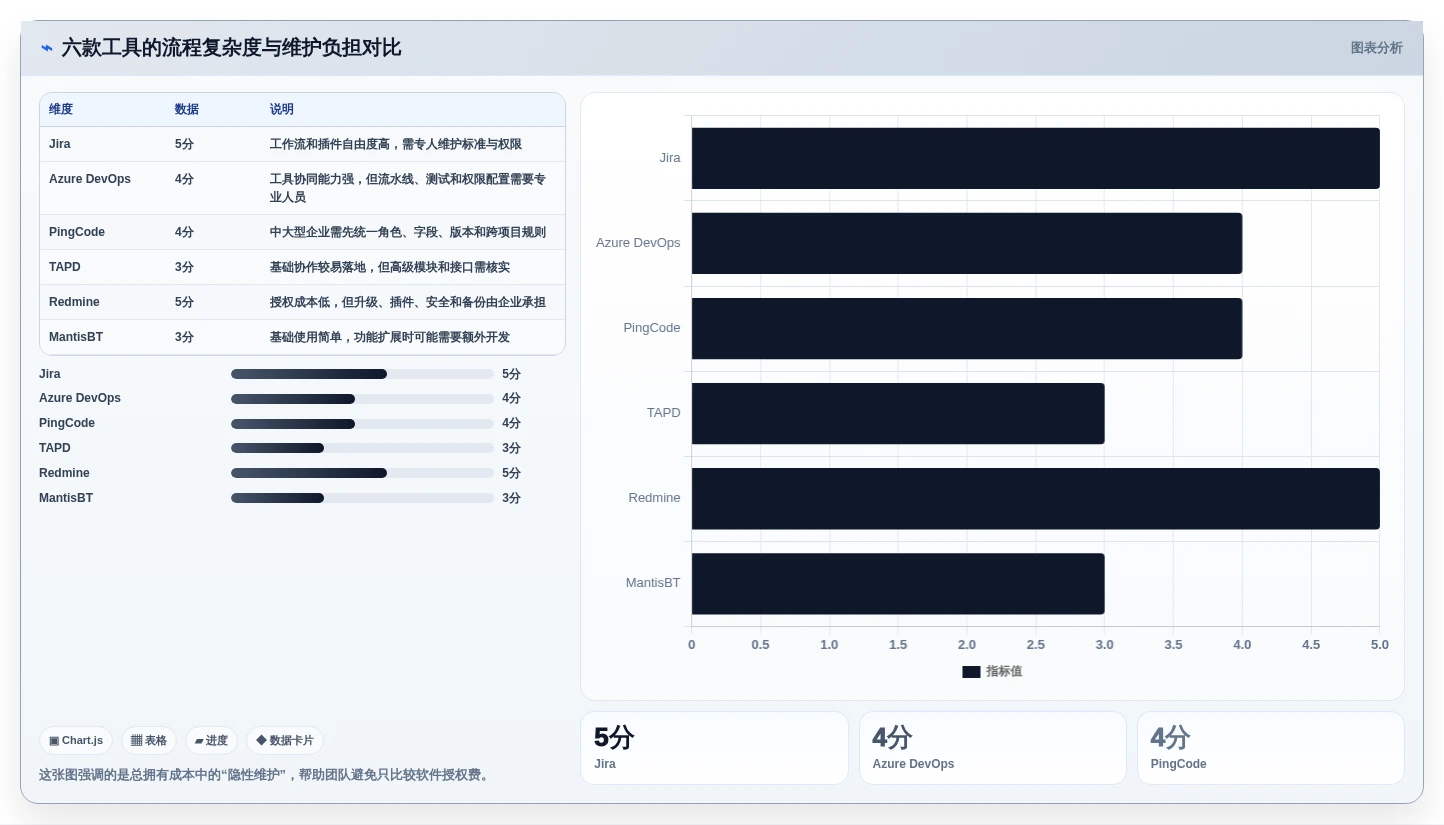
Task: Click the description starting 基础使用简单
Action: coord(390,337)
